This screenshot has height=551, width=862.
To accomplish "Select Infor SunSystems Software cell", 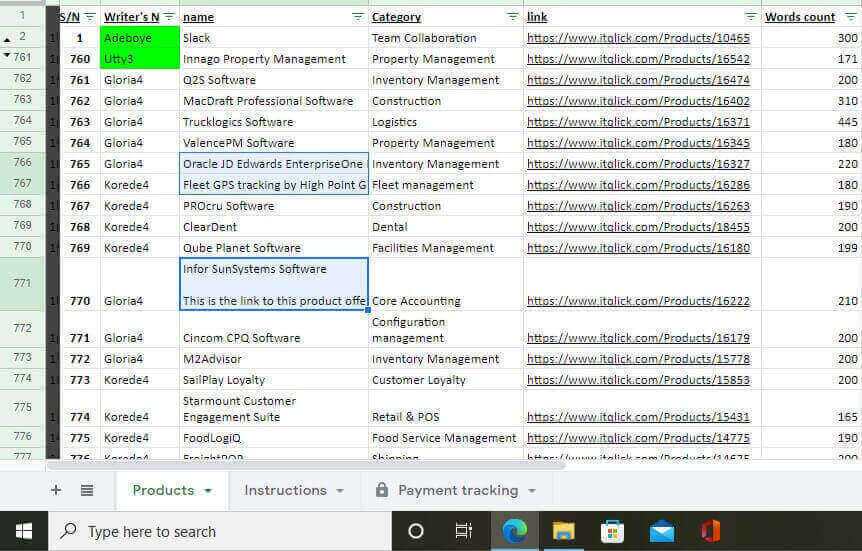I will pos(274,284).
